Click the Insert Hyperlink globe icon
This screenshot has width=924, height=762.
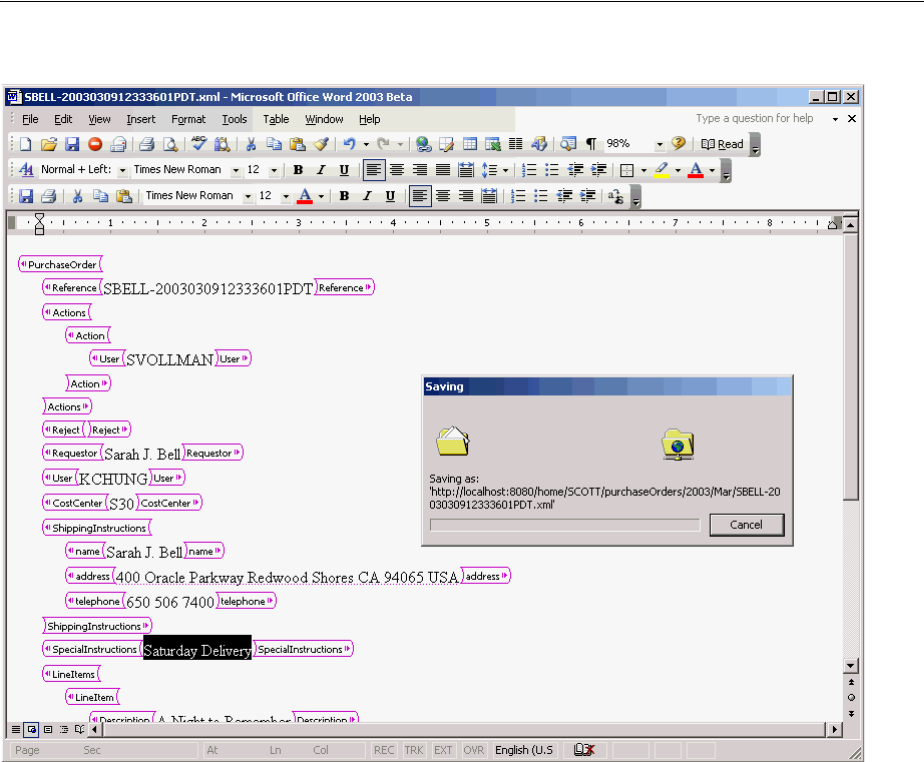[423, 144]
